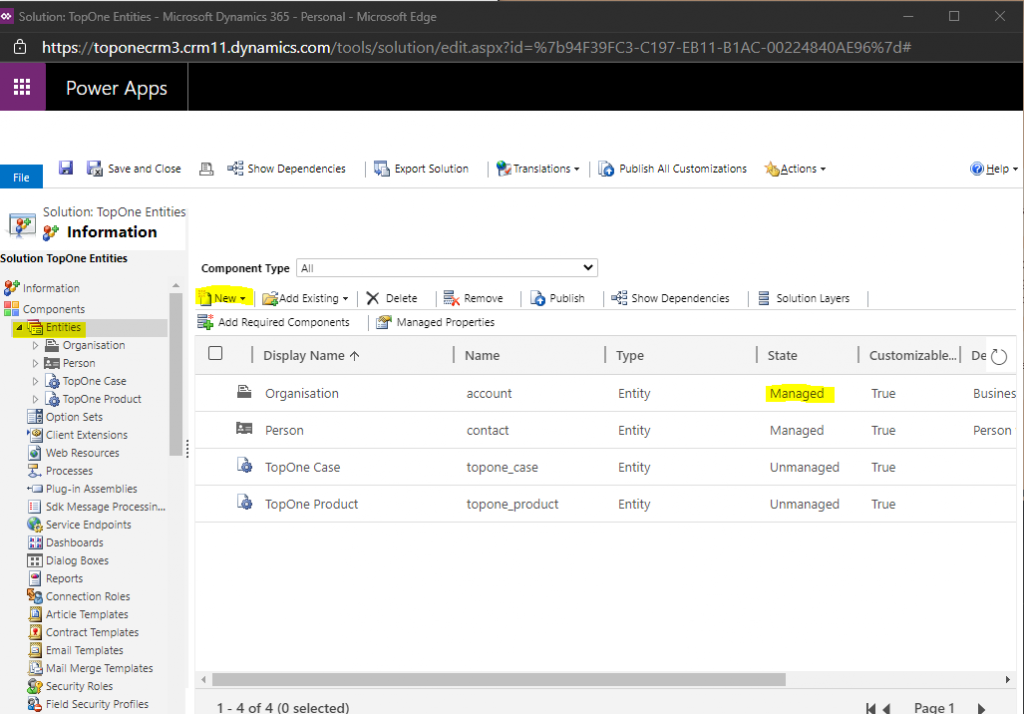The height and width of the screenshot is (714, 1024).
Task: Open the File menu
Action: (21, 177)
